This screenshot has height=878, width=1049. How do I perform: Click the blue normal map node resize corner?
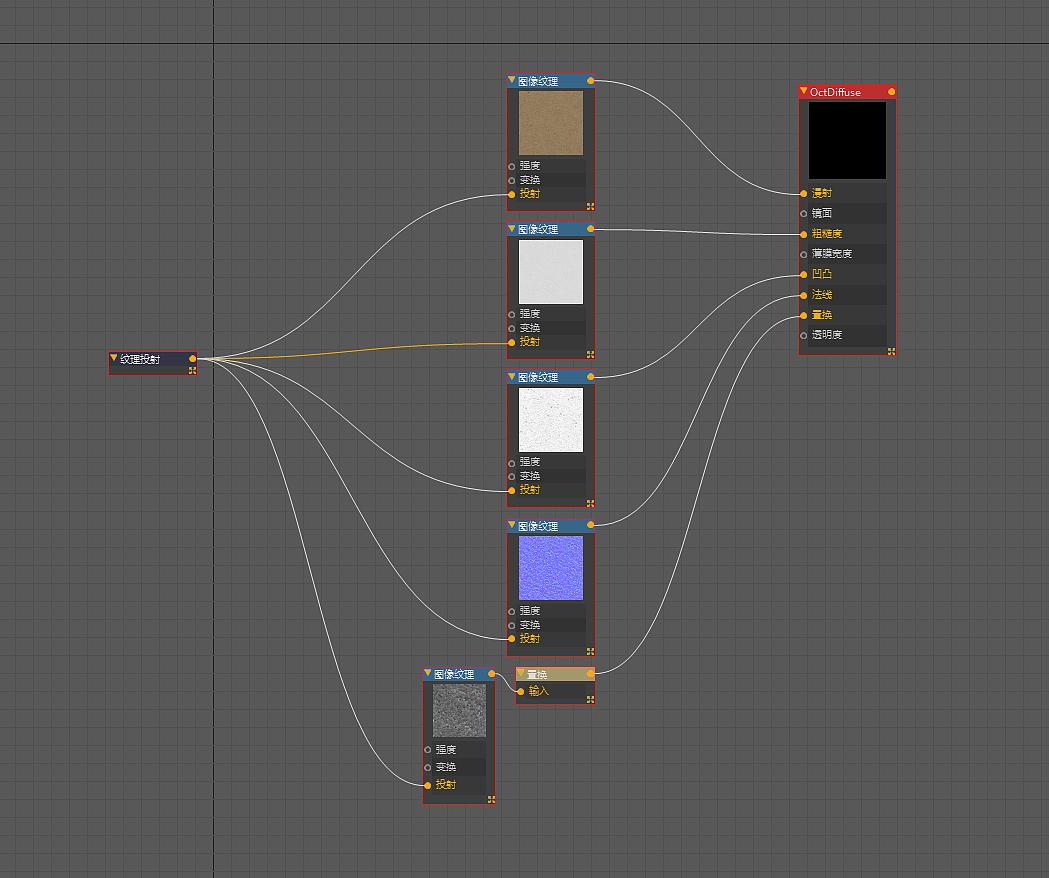click(590, 651)
